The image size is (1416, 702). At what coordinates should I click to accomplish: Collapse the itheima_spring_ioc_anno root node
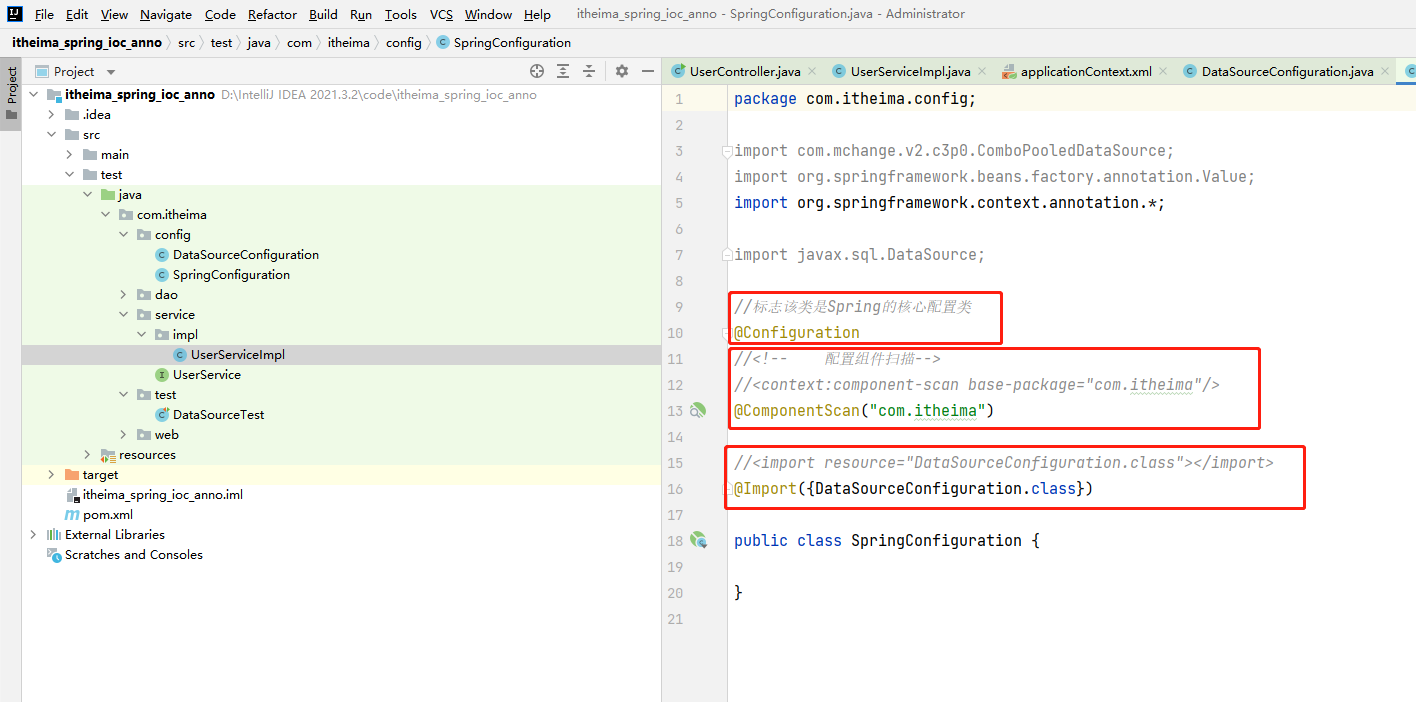(x=33, y=95)
